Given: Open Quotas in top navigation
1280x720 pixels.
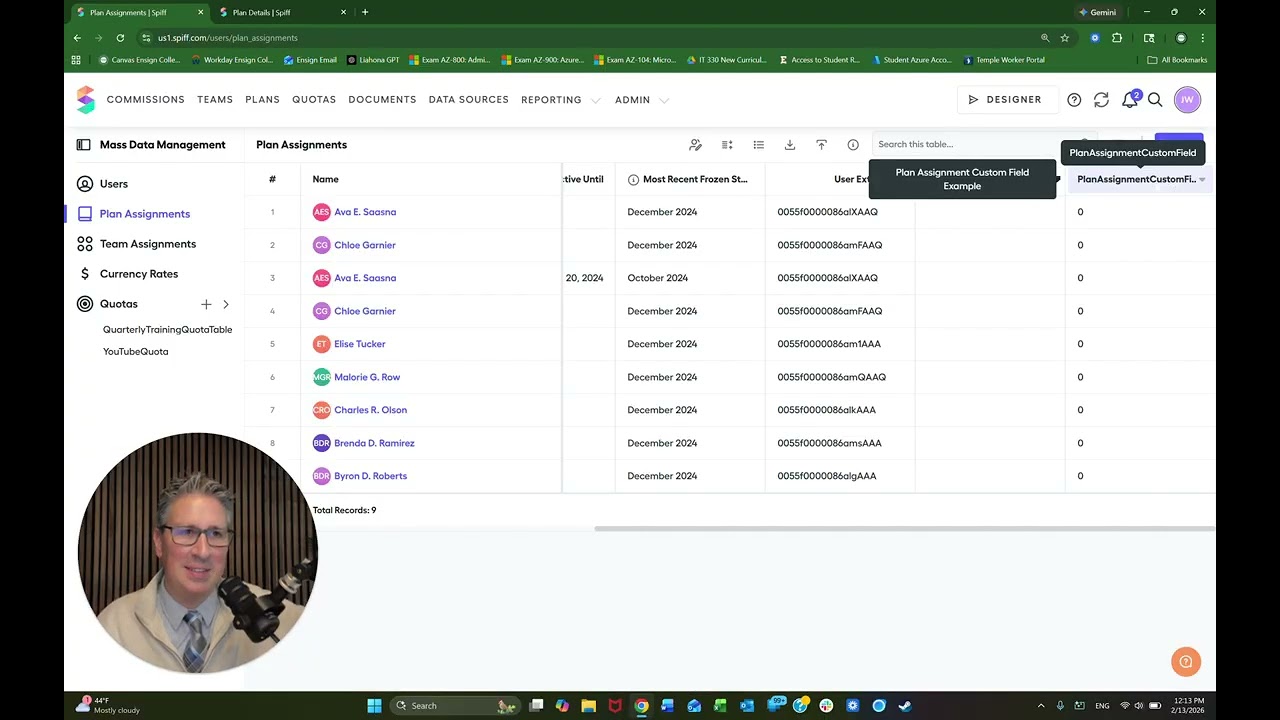Looking at the screenshot, I should coord(314,100).
